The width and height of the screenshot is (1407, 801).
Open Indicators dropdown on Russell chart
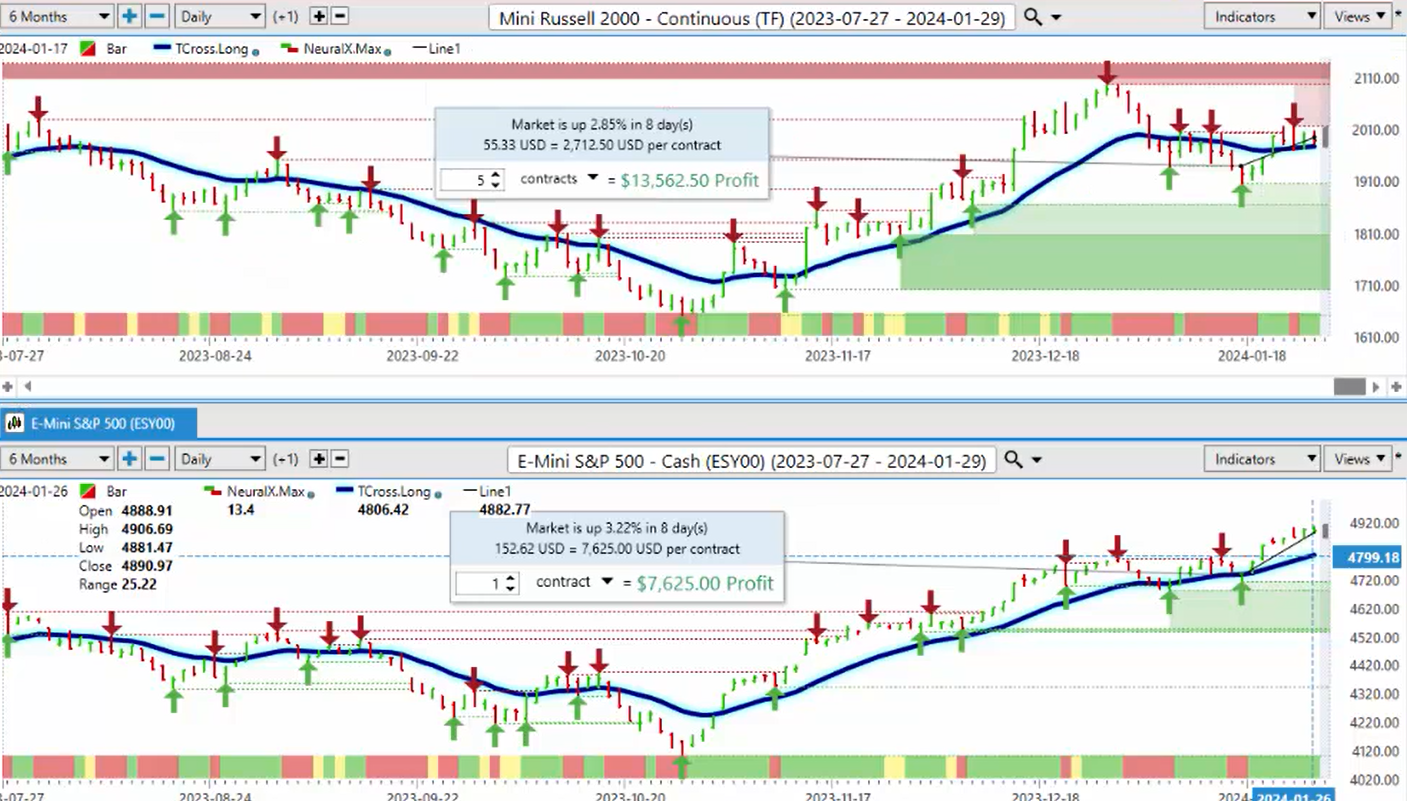pos(1262,16)
